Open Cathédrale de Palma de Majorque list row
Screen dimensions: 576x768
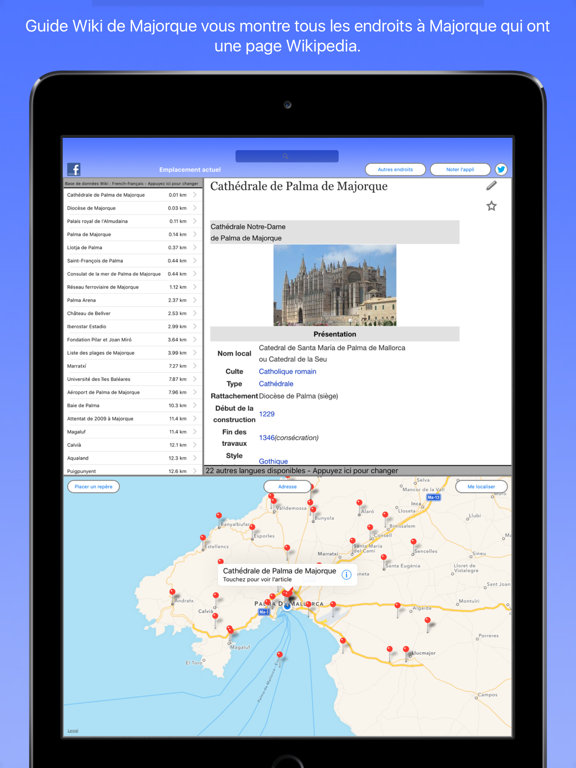(133, 195)
